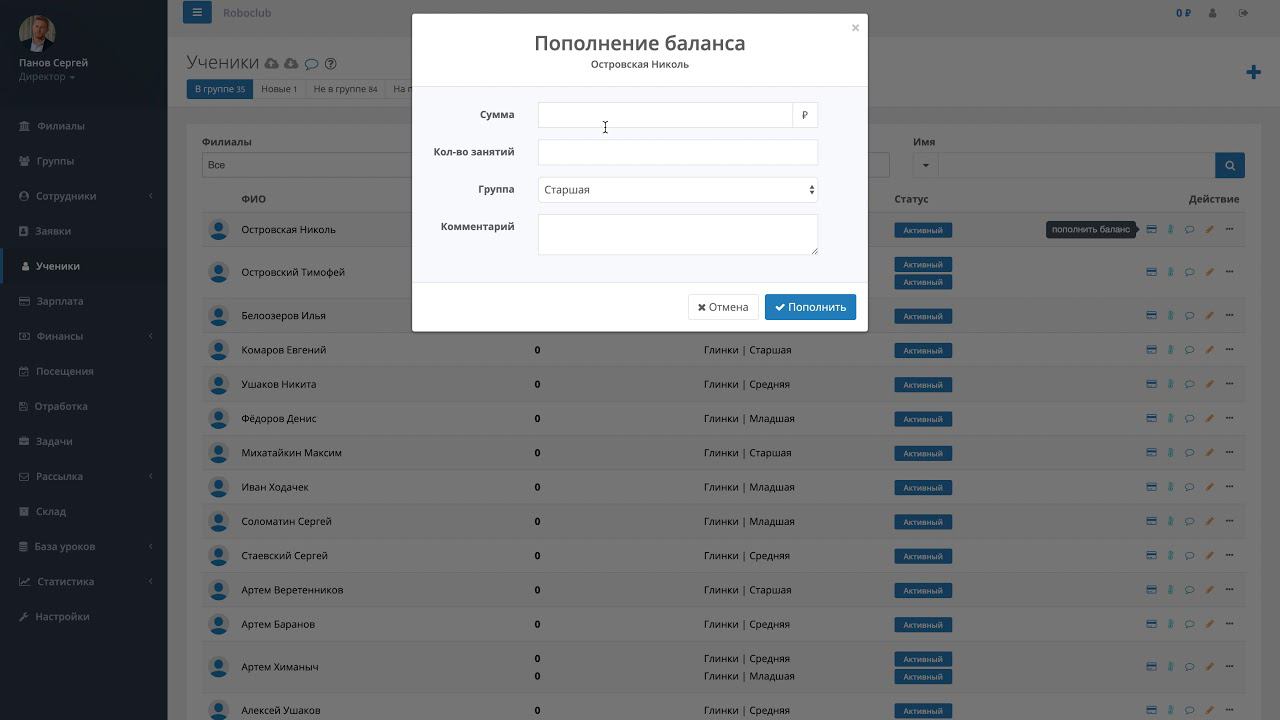Focus the Комментарий text area
Screen dimensions: 1280x720
point(678,234)
